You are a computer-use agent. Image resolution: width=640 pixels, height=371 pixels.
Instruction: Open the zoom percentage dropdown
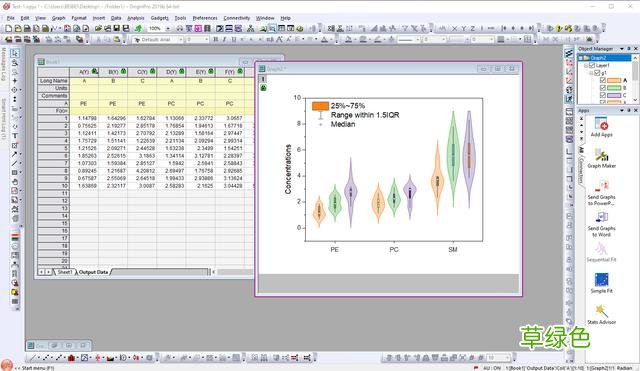click(168, 28)
